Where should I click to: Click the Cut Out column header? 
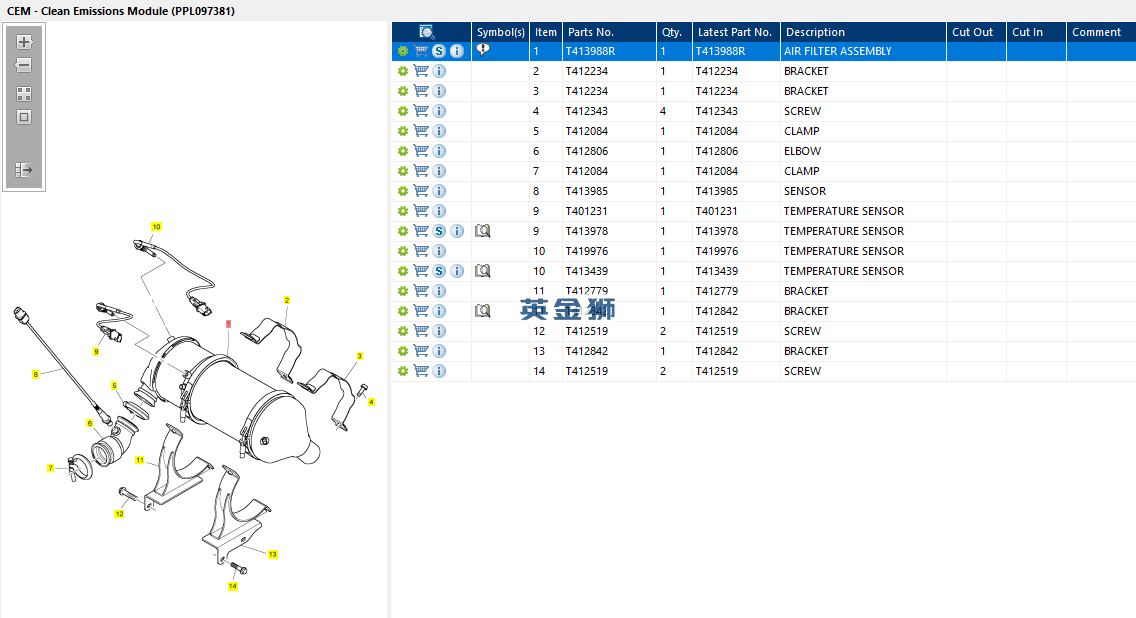pyautogui.click(x=976, y=32)
